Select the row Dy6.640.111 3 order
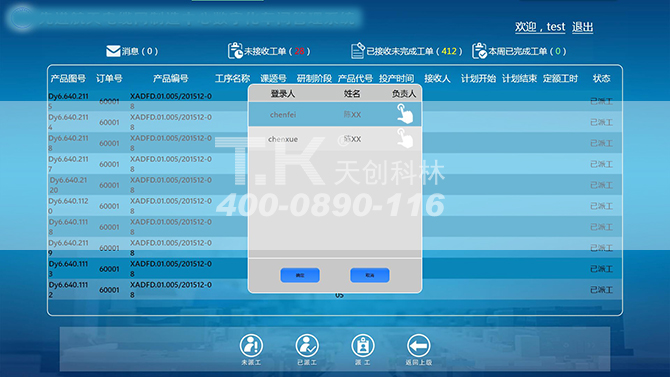 [335, 268]
